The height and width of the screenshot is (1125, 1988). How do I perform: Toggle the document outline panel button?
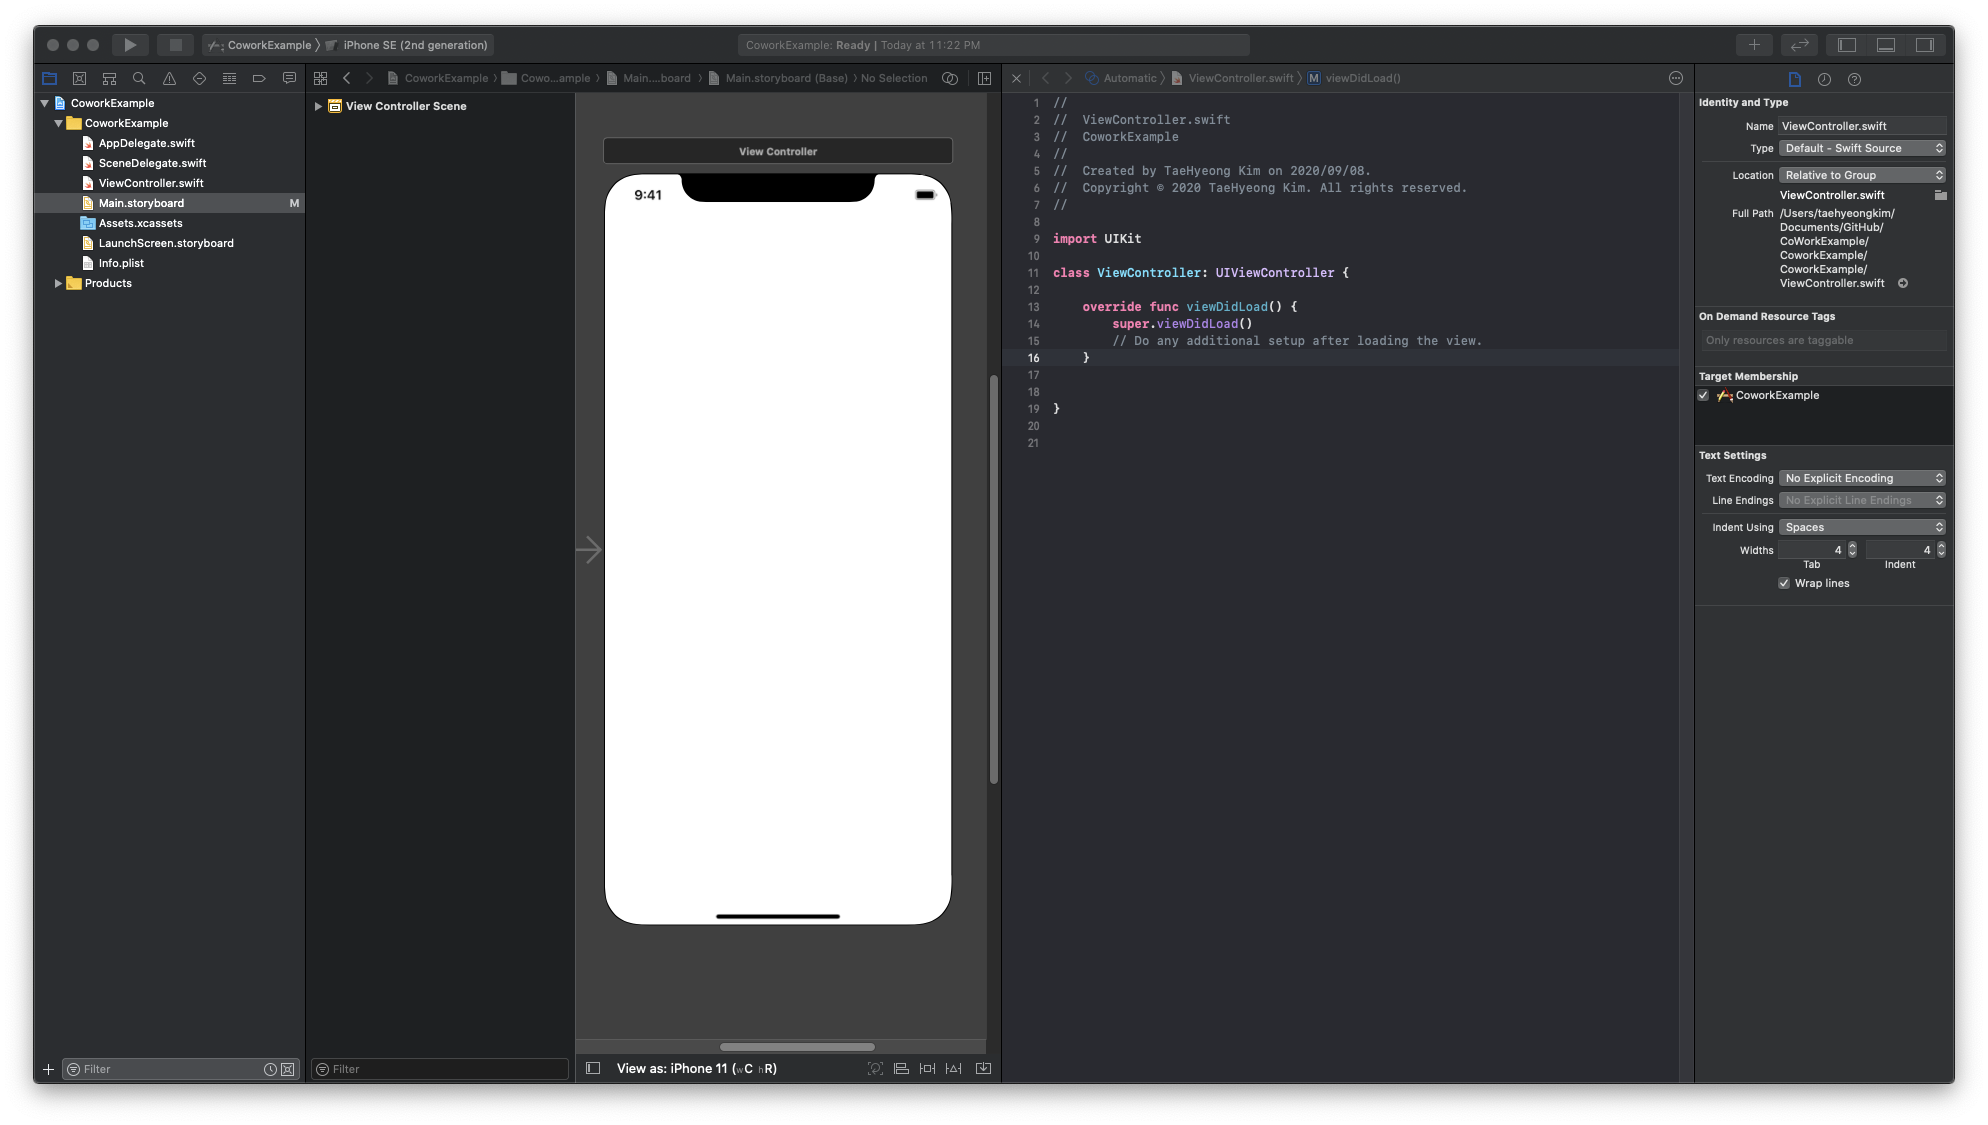593,1068
